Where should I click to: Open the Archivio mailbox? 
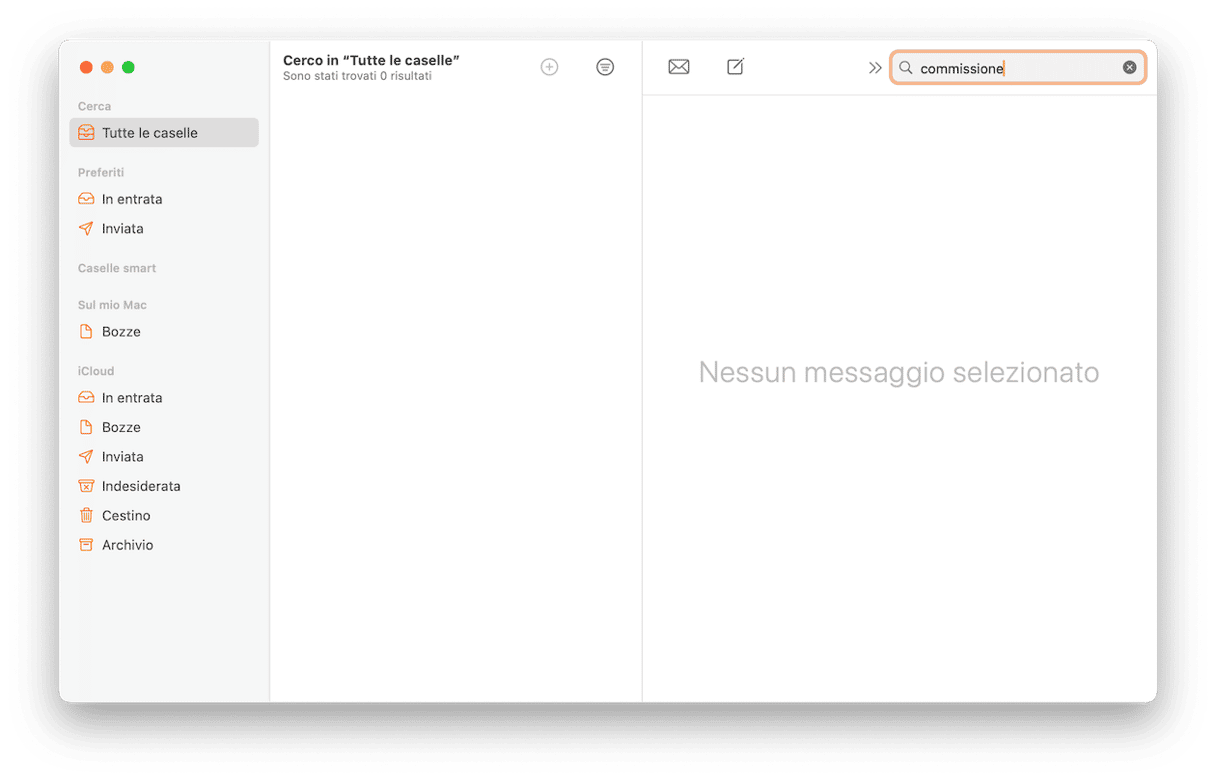[164, 545]
